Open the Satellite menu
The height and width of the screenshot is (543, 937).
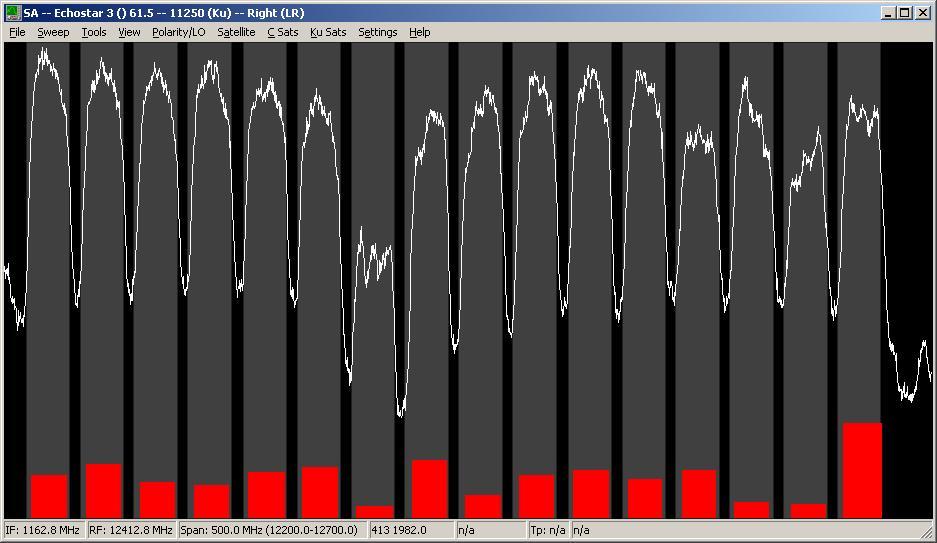click(236, 32)
